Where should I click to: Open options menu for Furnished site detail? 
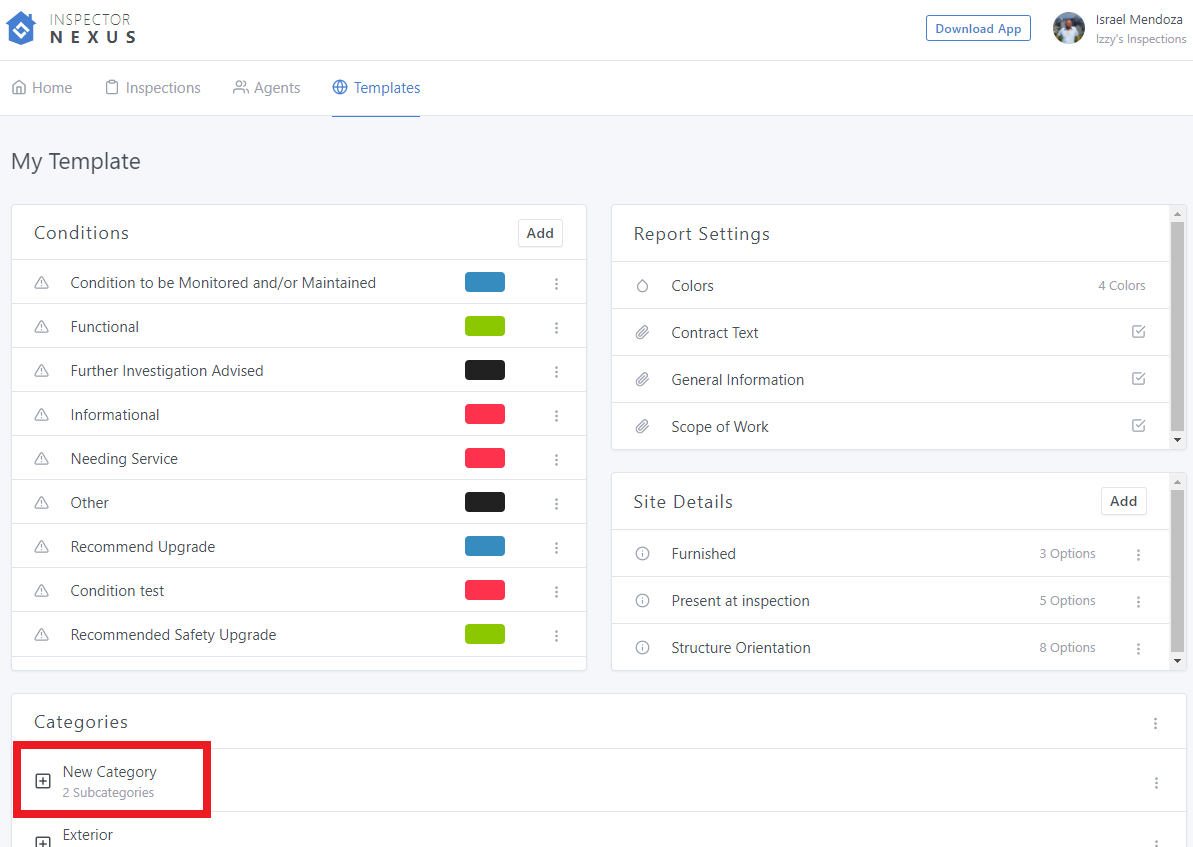tap(1138, 555)
